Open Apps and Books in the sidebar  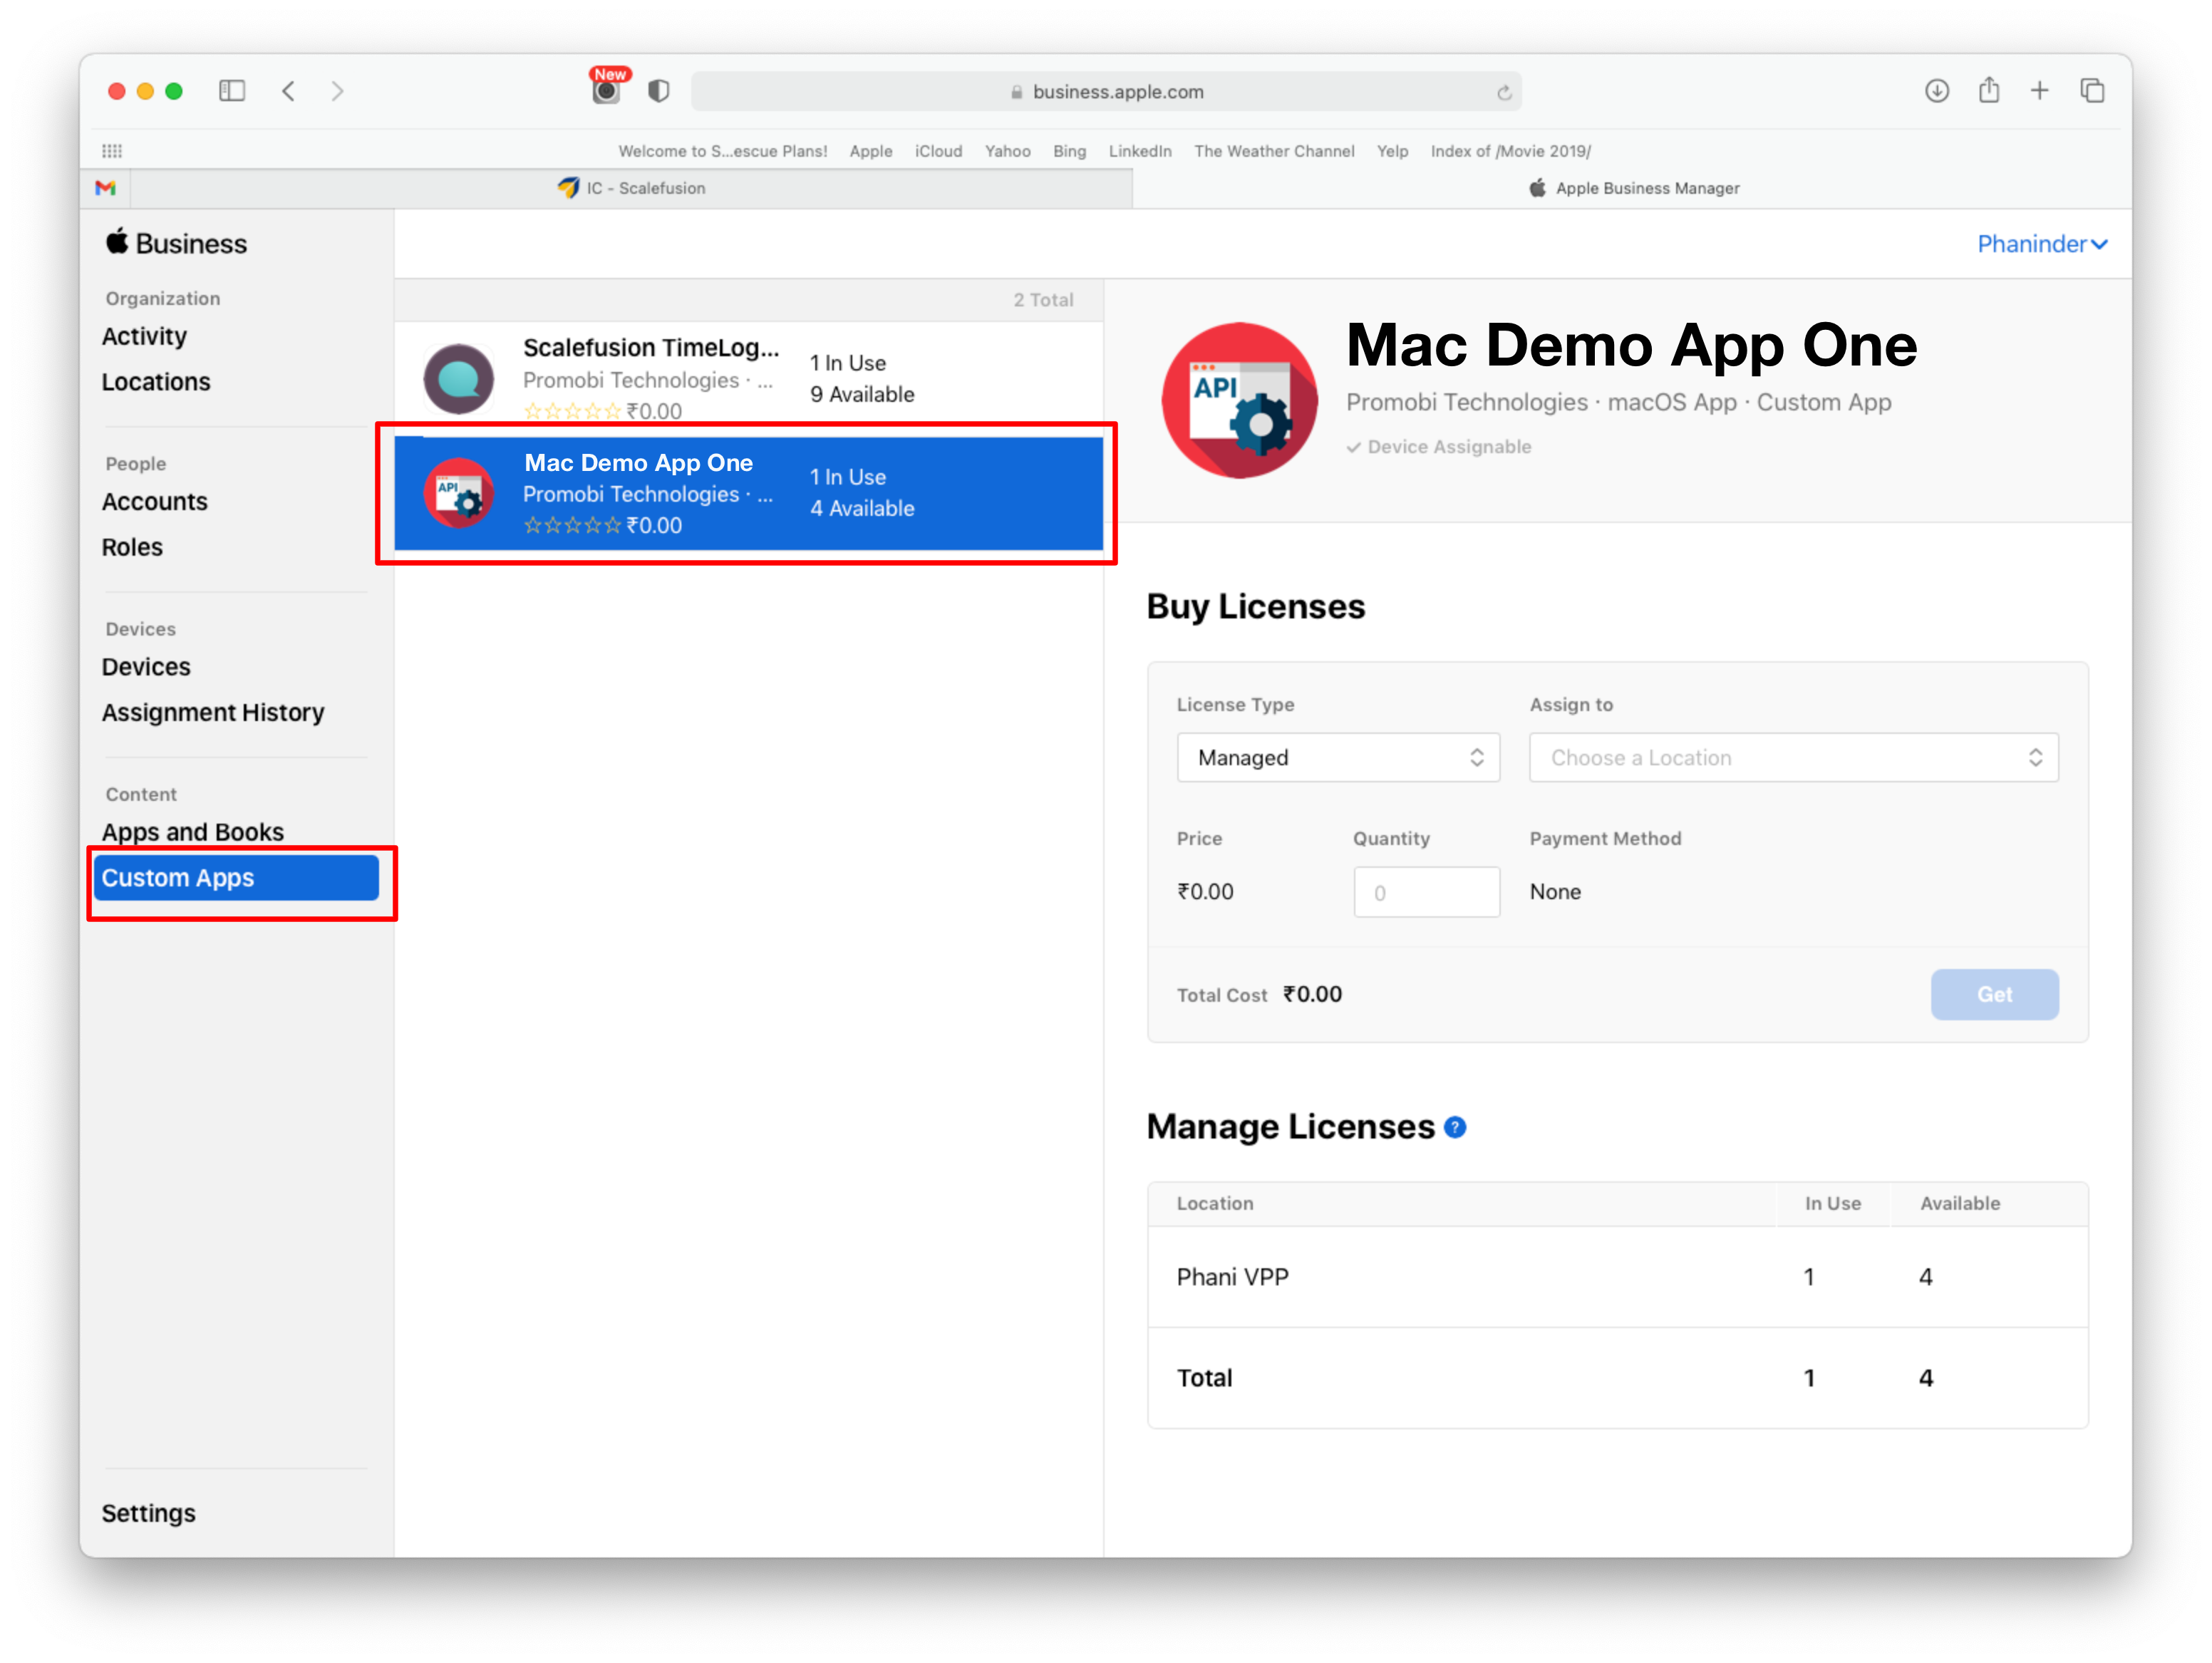[x=192, y=832]
